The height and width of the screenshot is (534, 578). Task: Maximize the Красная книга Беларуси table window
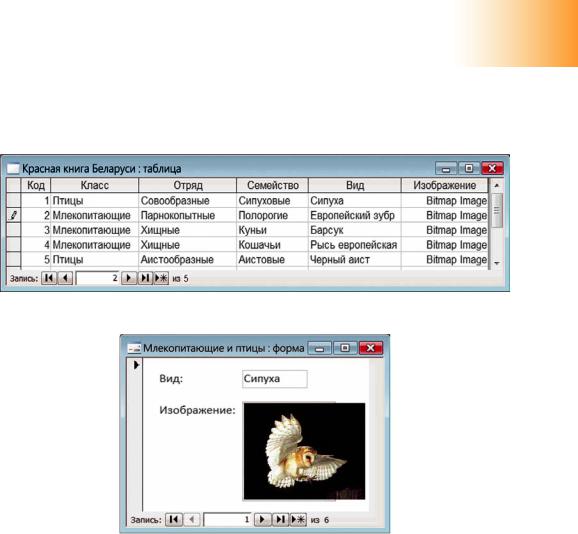pyautogui.click(x=469, y=168)
